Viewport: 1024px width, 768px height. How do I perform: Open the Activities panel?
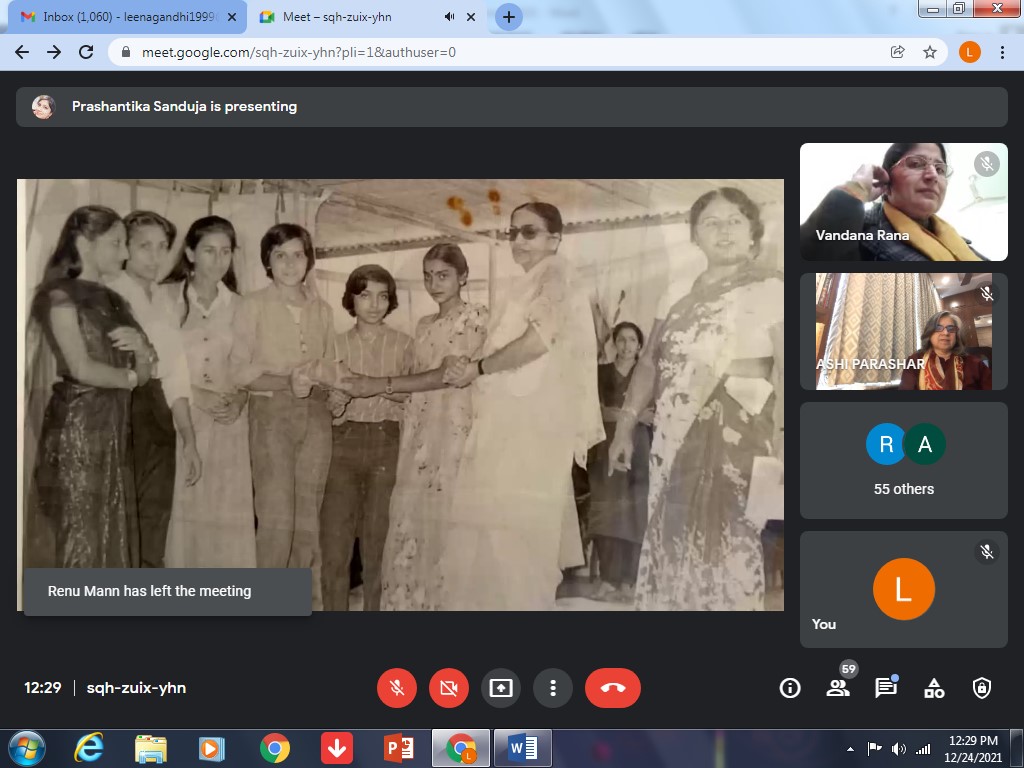(x=934, y=688)
